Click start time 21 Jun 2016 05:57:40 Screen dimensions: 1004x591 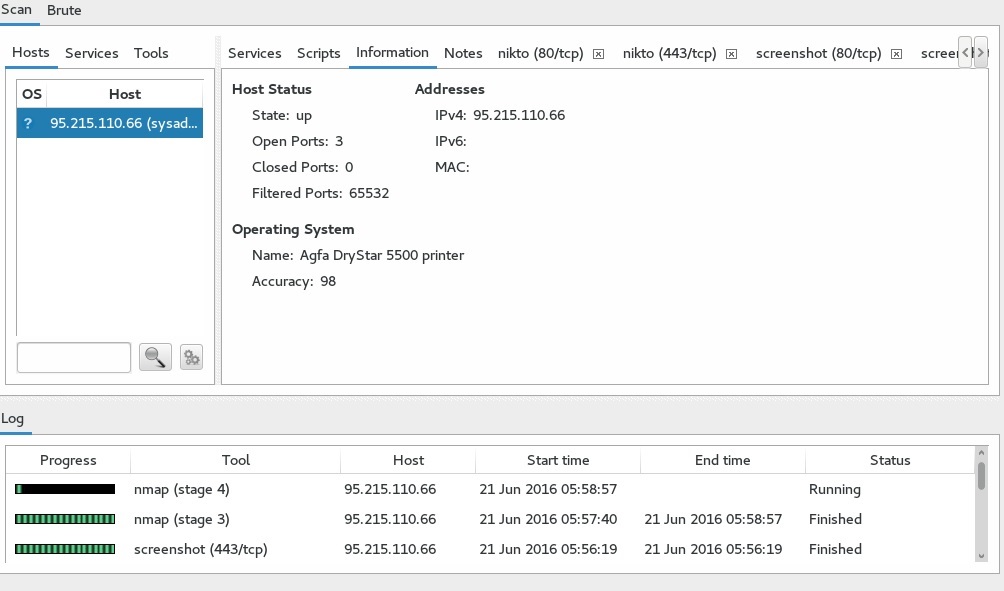tap(548, 519)
